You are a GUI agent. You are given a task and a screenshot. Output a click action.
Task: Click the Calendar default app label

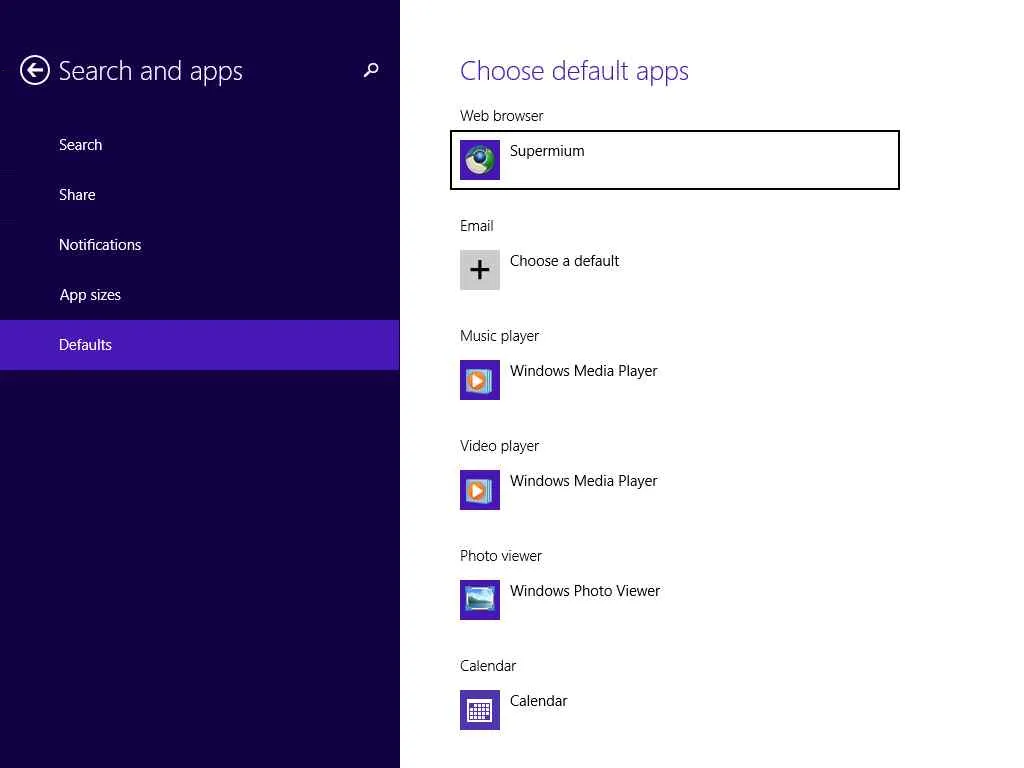point(539,701)
